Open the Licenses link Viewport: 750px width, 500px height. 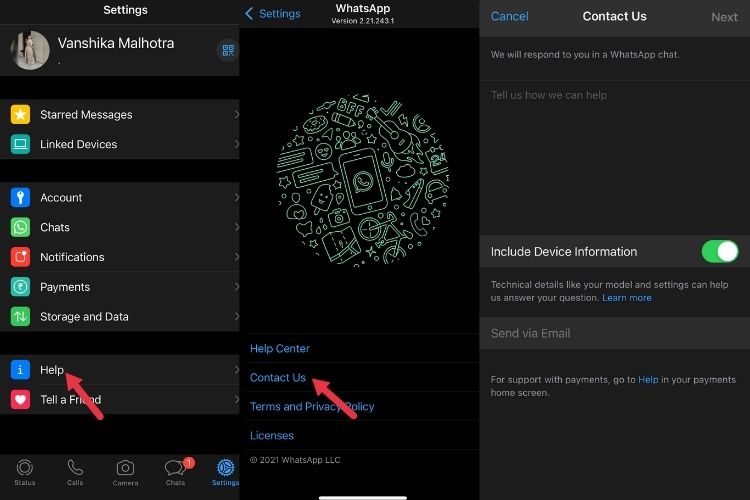click(272, 435)
